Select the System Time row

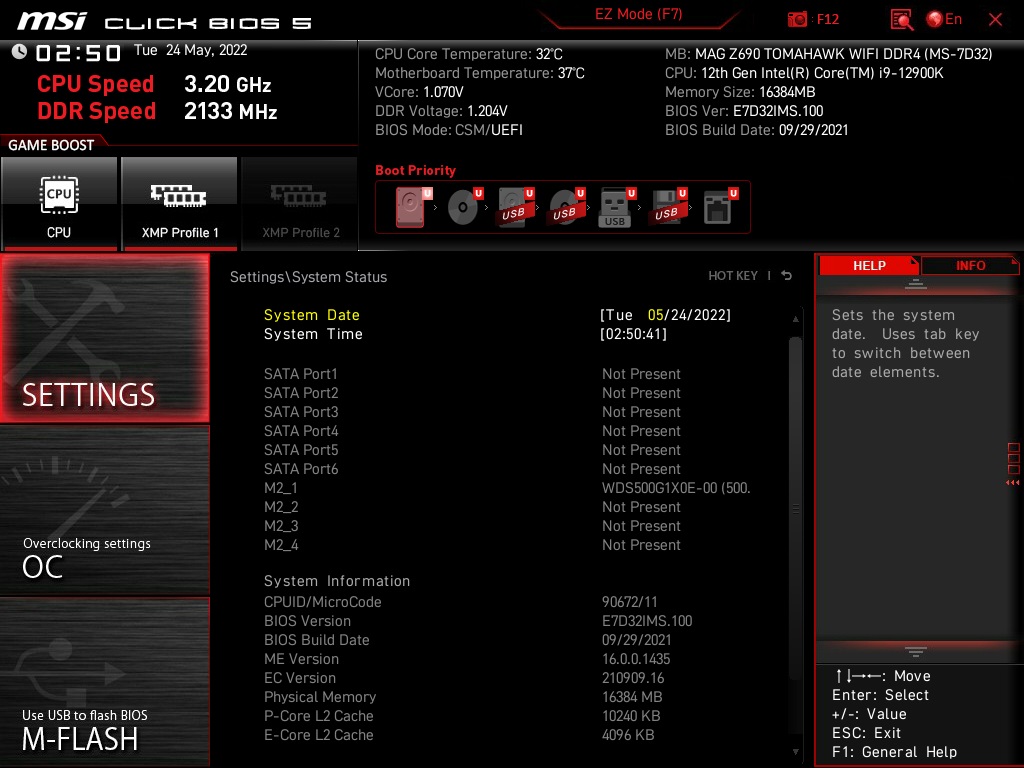tap(497, 334)
